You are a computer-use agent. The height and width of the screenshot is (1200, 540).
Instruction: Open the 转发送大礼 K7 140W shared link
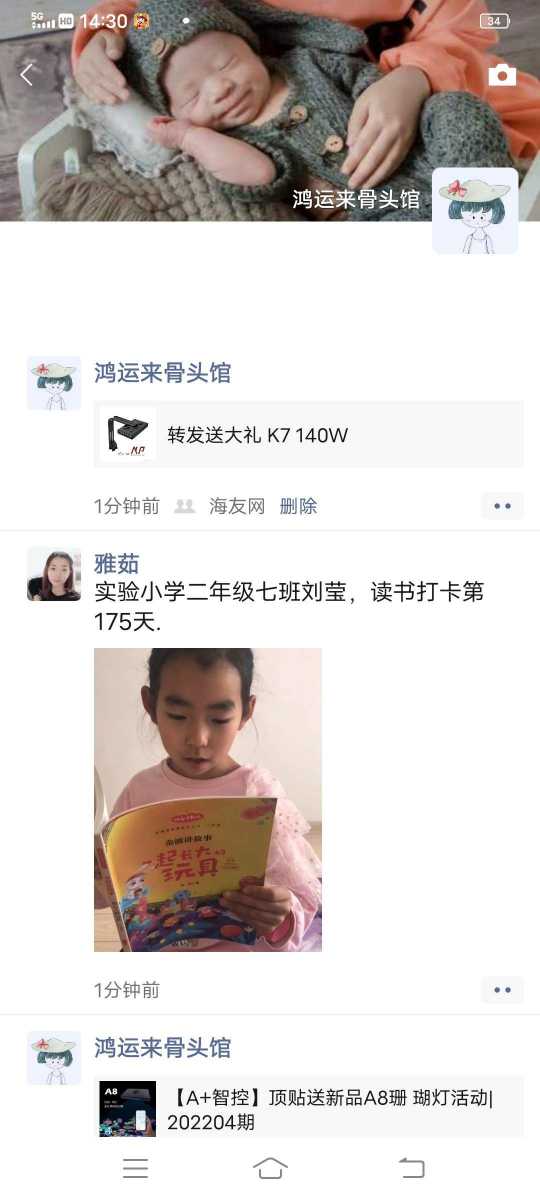[x=309, y=434]
